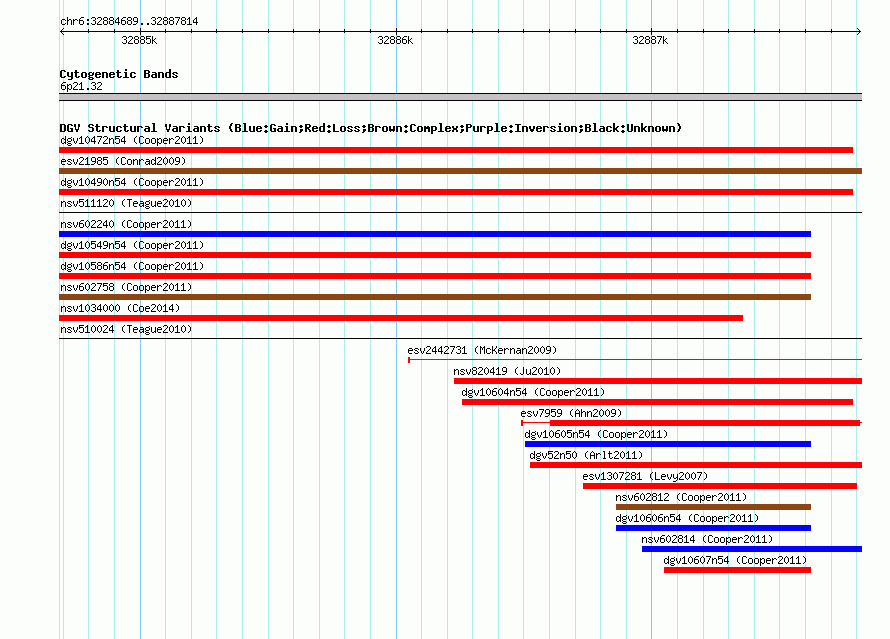The width and height of the screenshot is (890, 639).
Task: Click the Cytogenetic Bands track title
Action: (119, 74)
